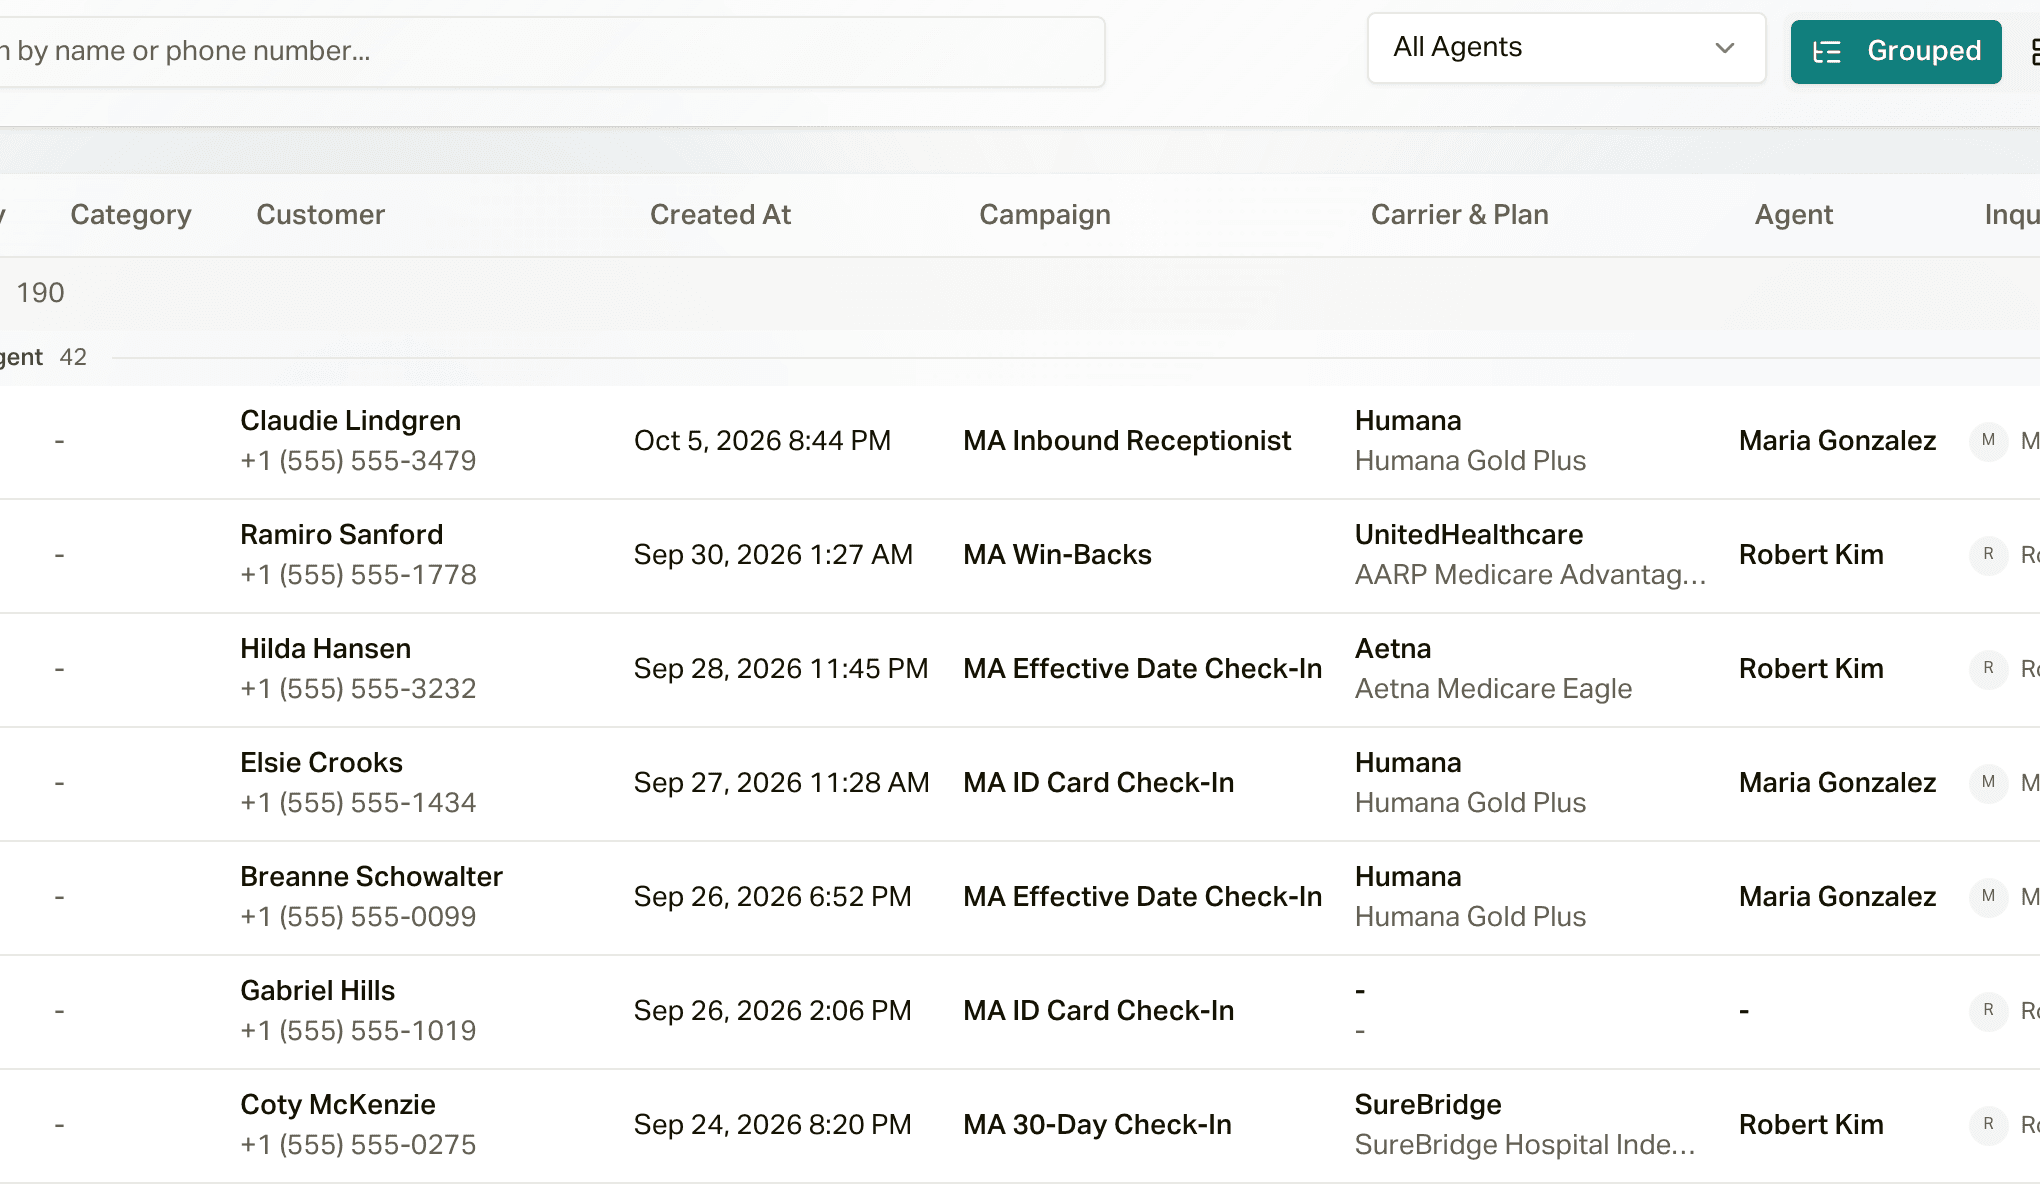The height and width of the screenshot is (1192, 2040).
Task: Click the R avatar in Ramiro Sanford's row
Action: coord(1988,555)
